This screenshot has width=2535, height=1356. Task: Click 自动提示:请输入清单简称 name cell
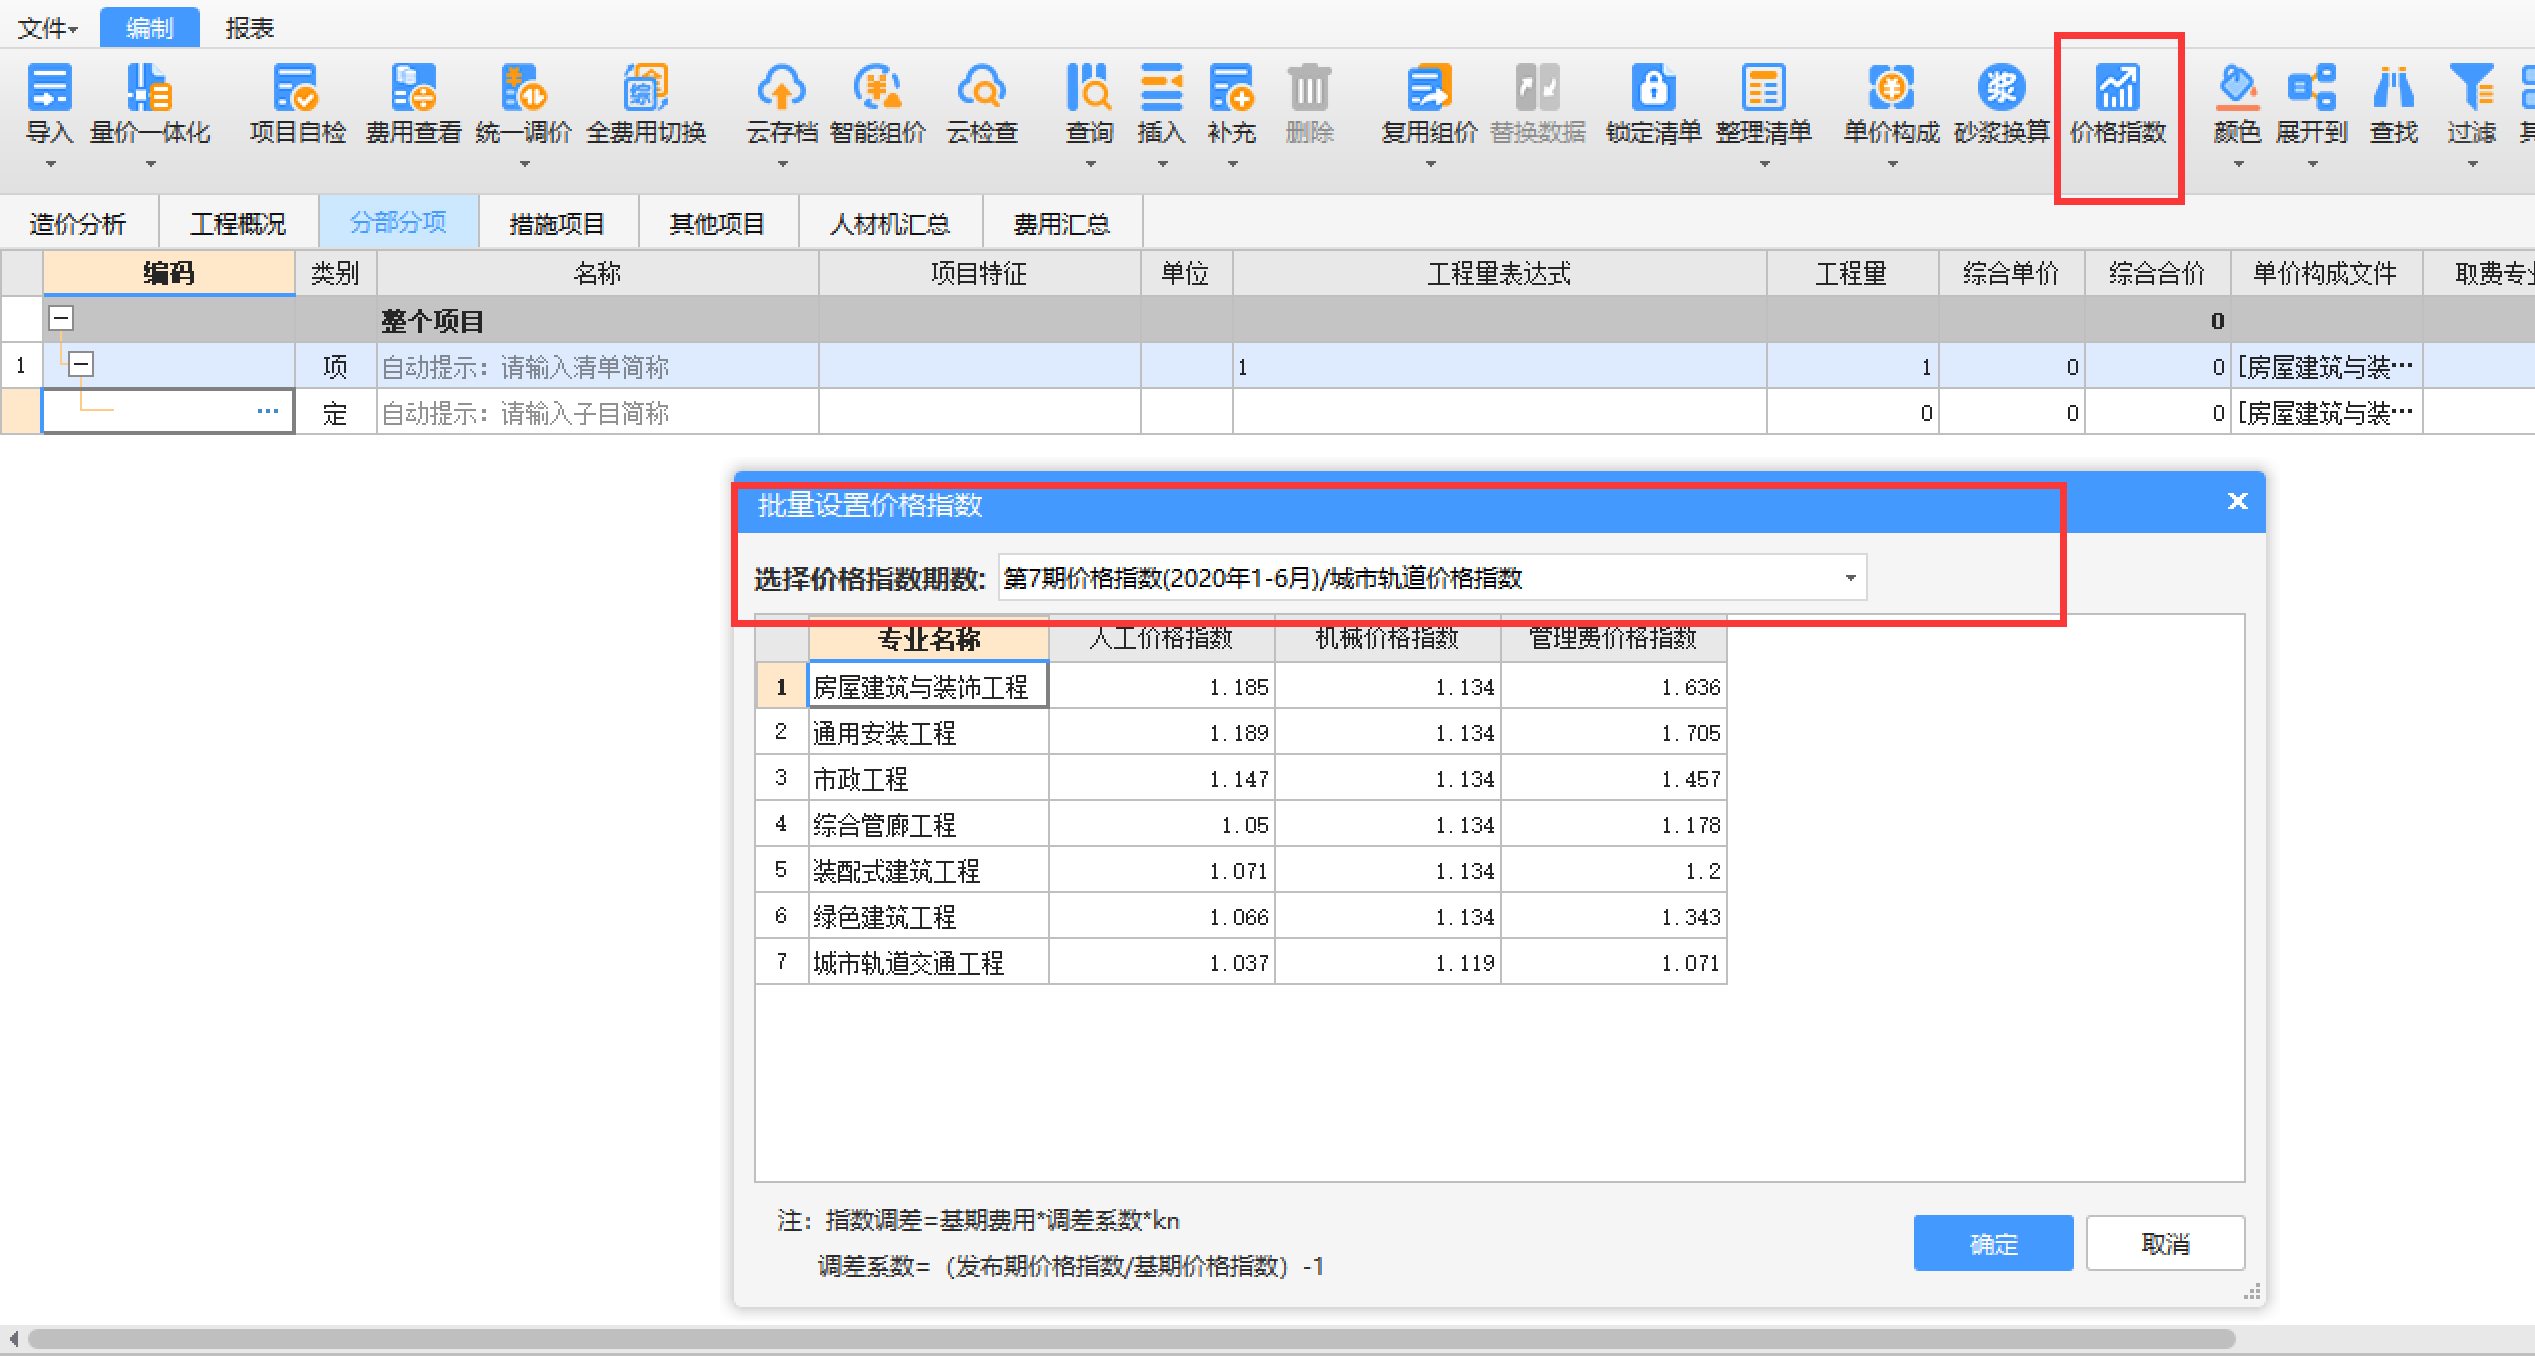pyautogui.click(x=597, y=367)
